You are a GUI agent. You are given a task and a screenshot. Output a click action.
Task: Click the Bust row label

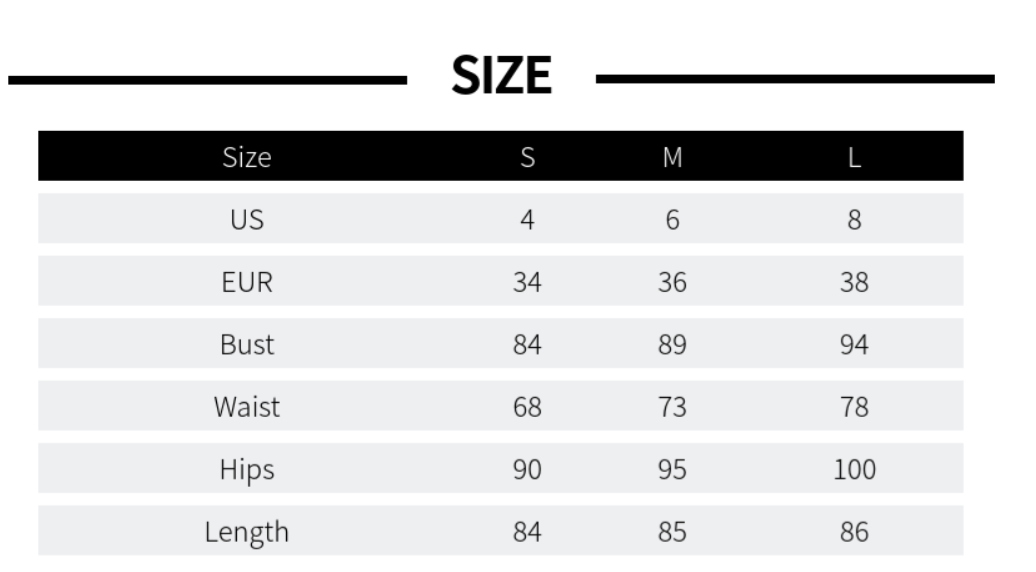(247, 345)
